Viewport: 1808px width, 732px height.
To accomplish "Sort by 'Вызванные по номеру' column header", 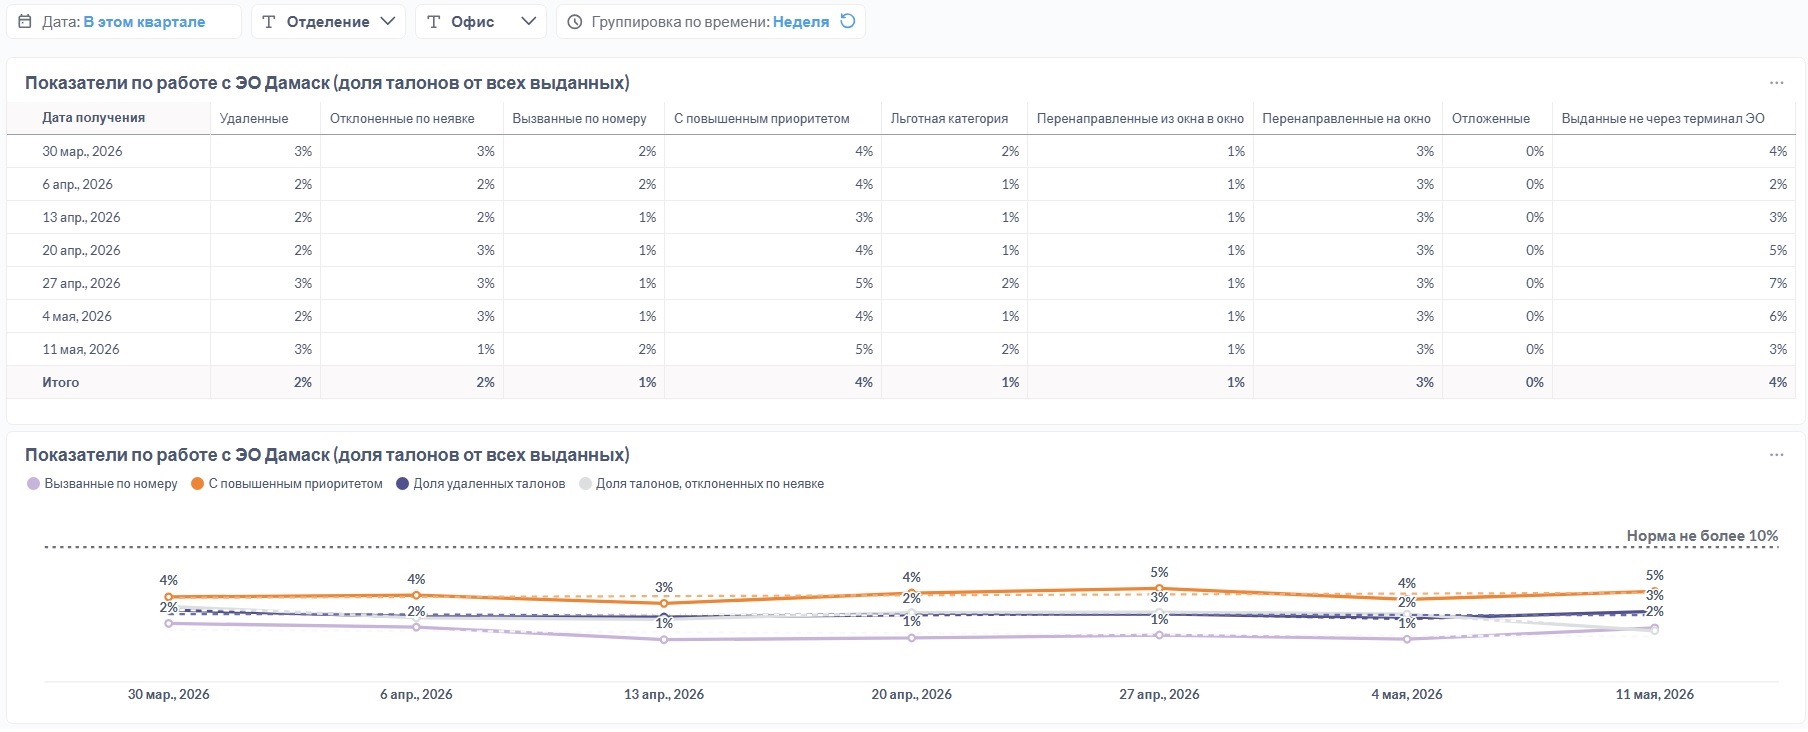I will point(579,118).
